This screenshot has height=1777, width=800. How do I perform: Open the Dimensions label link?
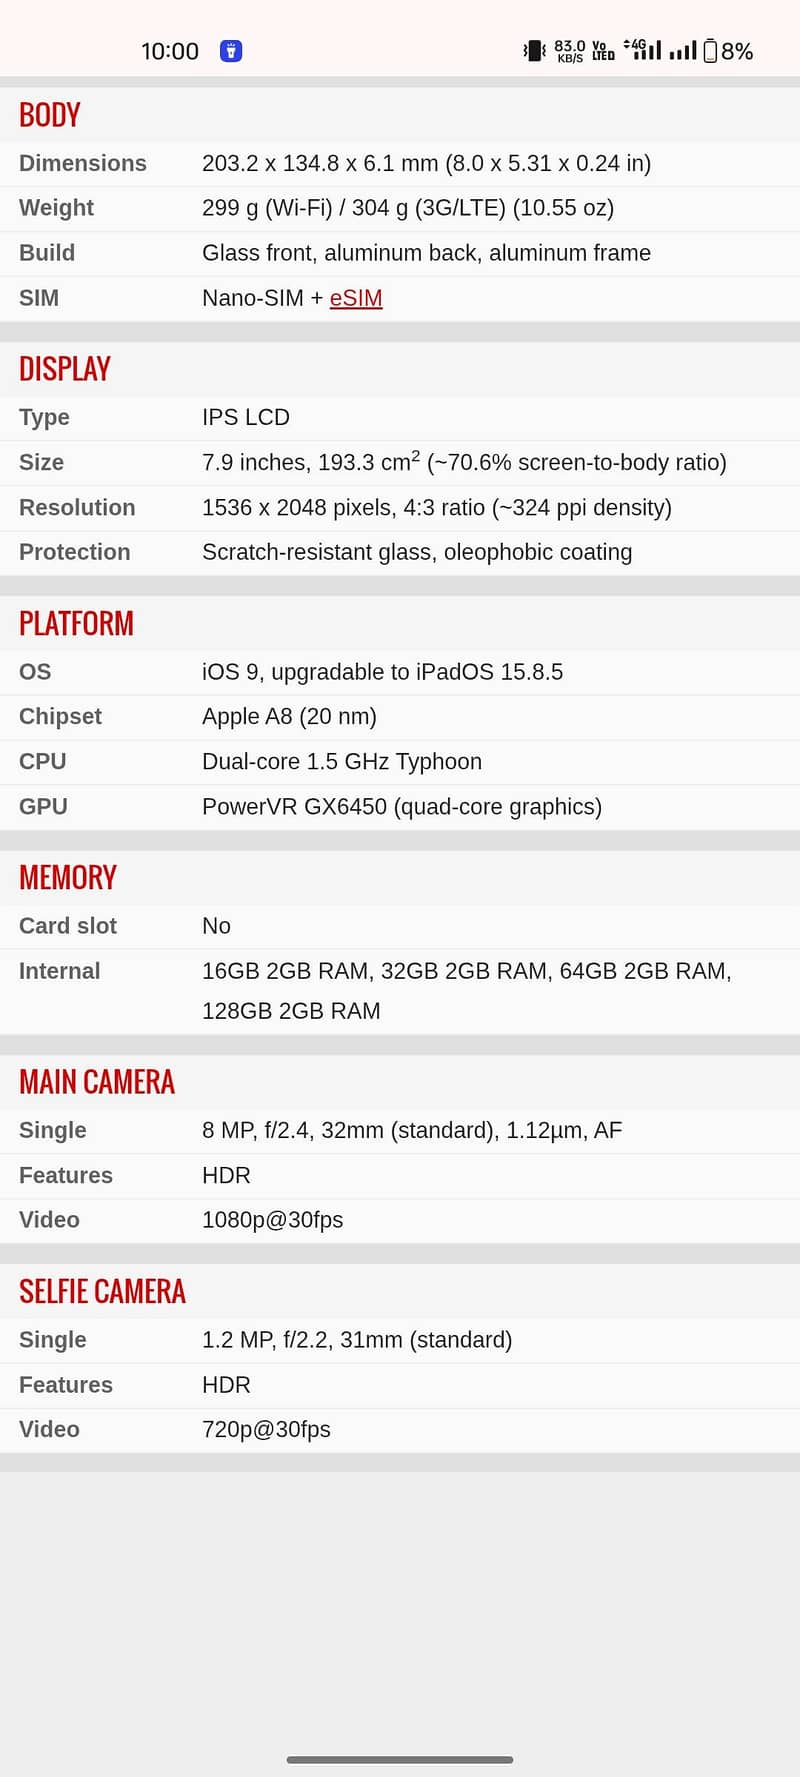coord(83,163)
